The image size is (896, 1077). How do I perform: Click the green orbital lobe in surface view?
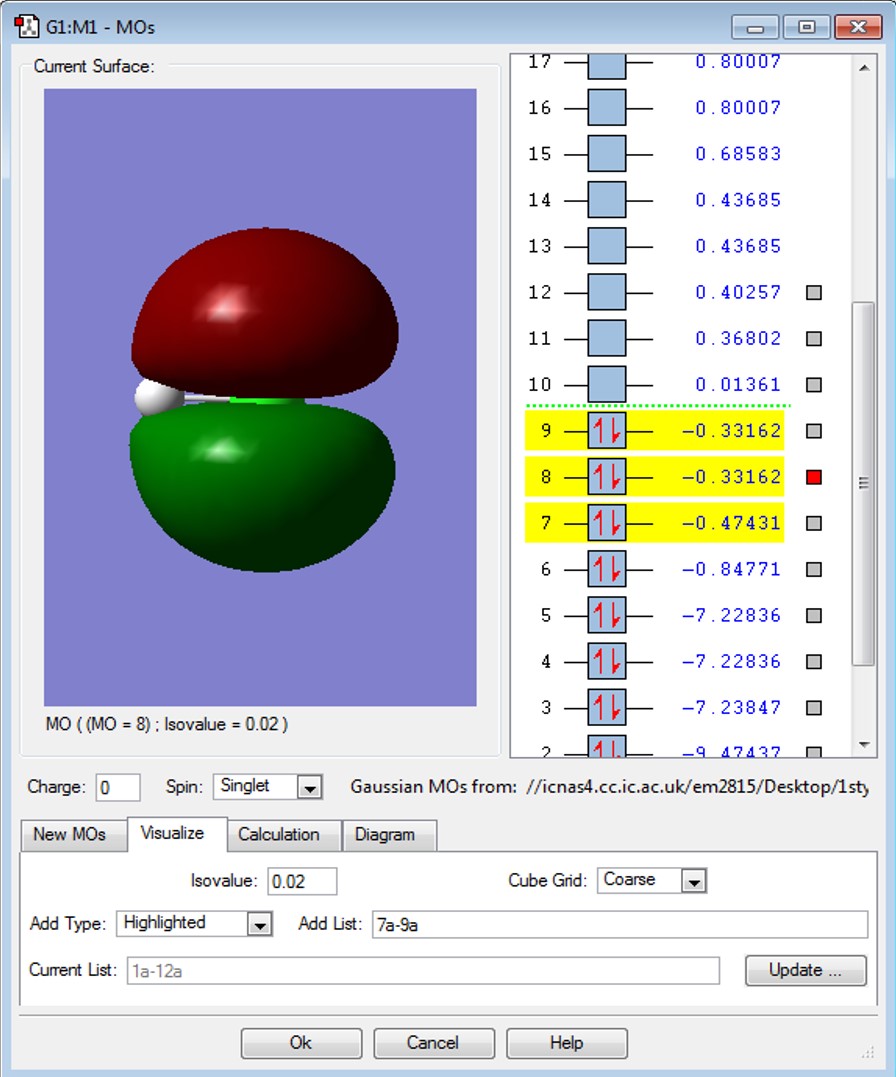tap(262, 486)
